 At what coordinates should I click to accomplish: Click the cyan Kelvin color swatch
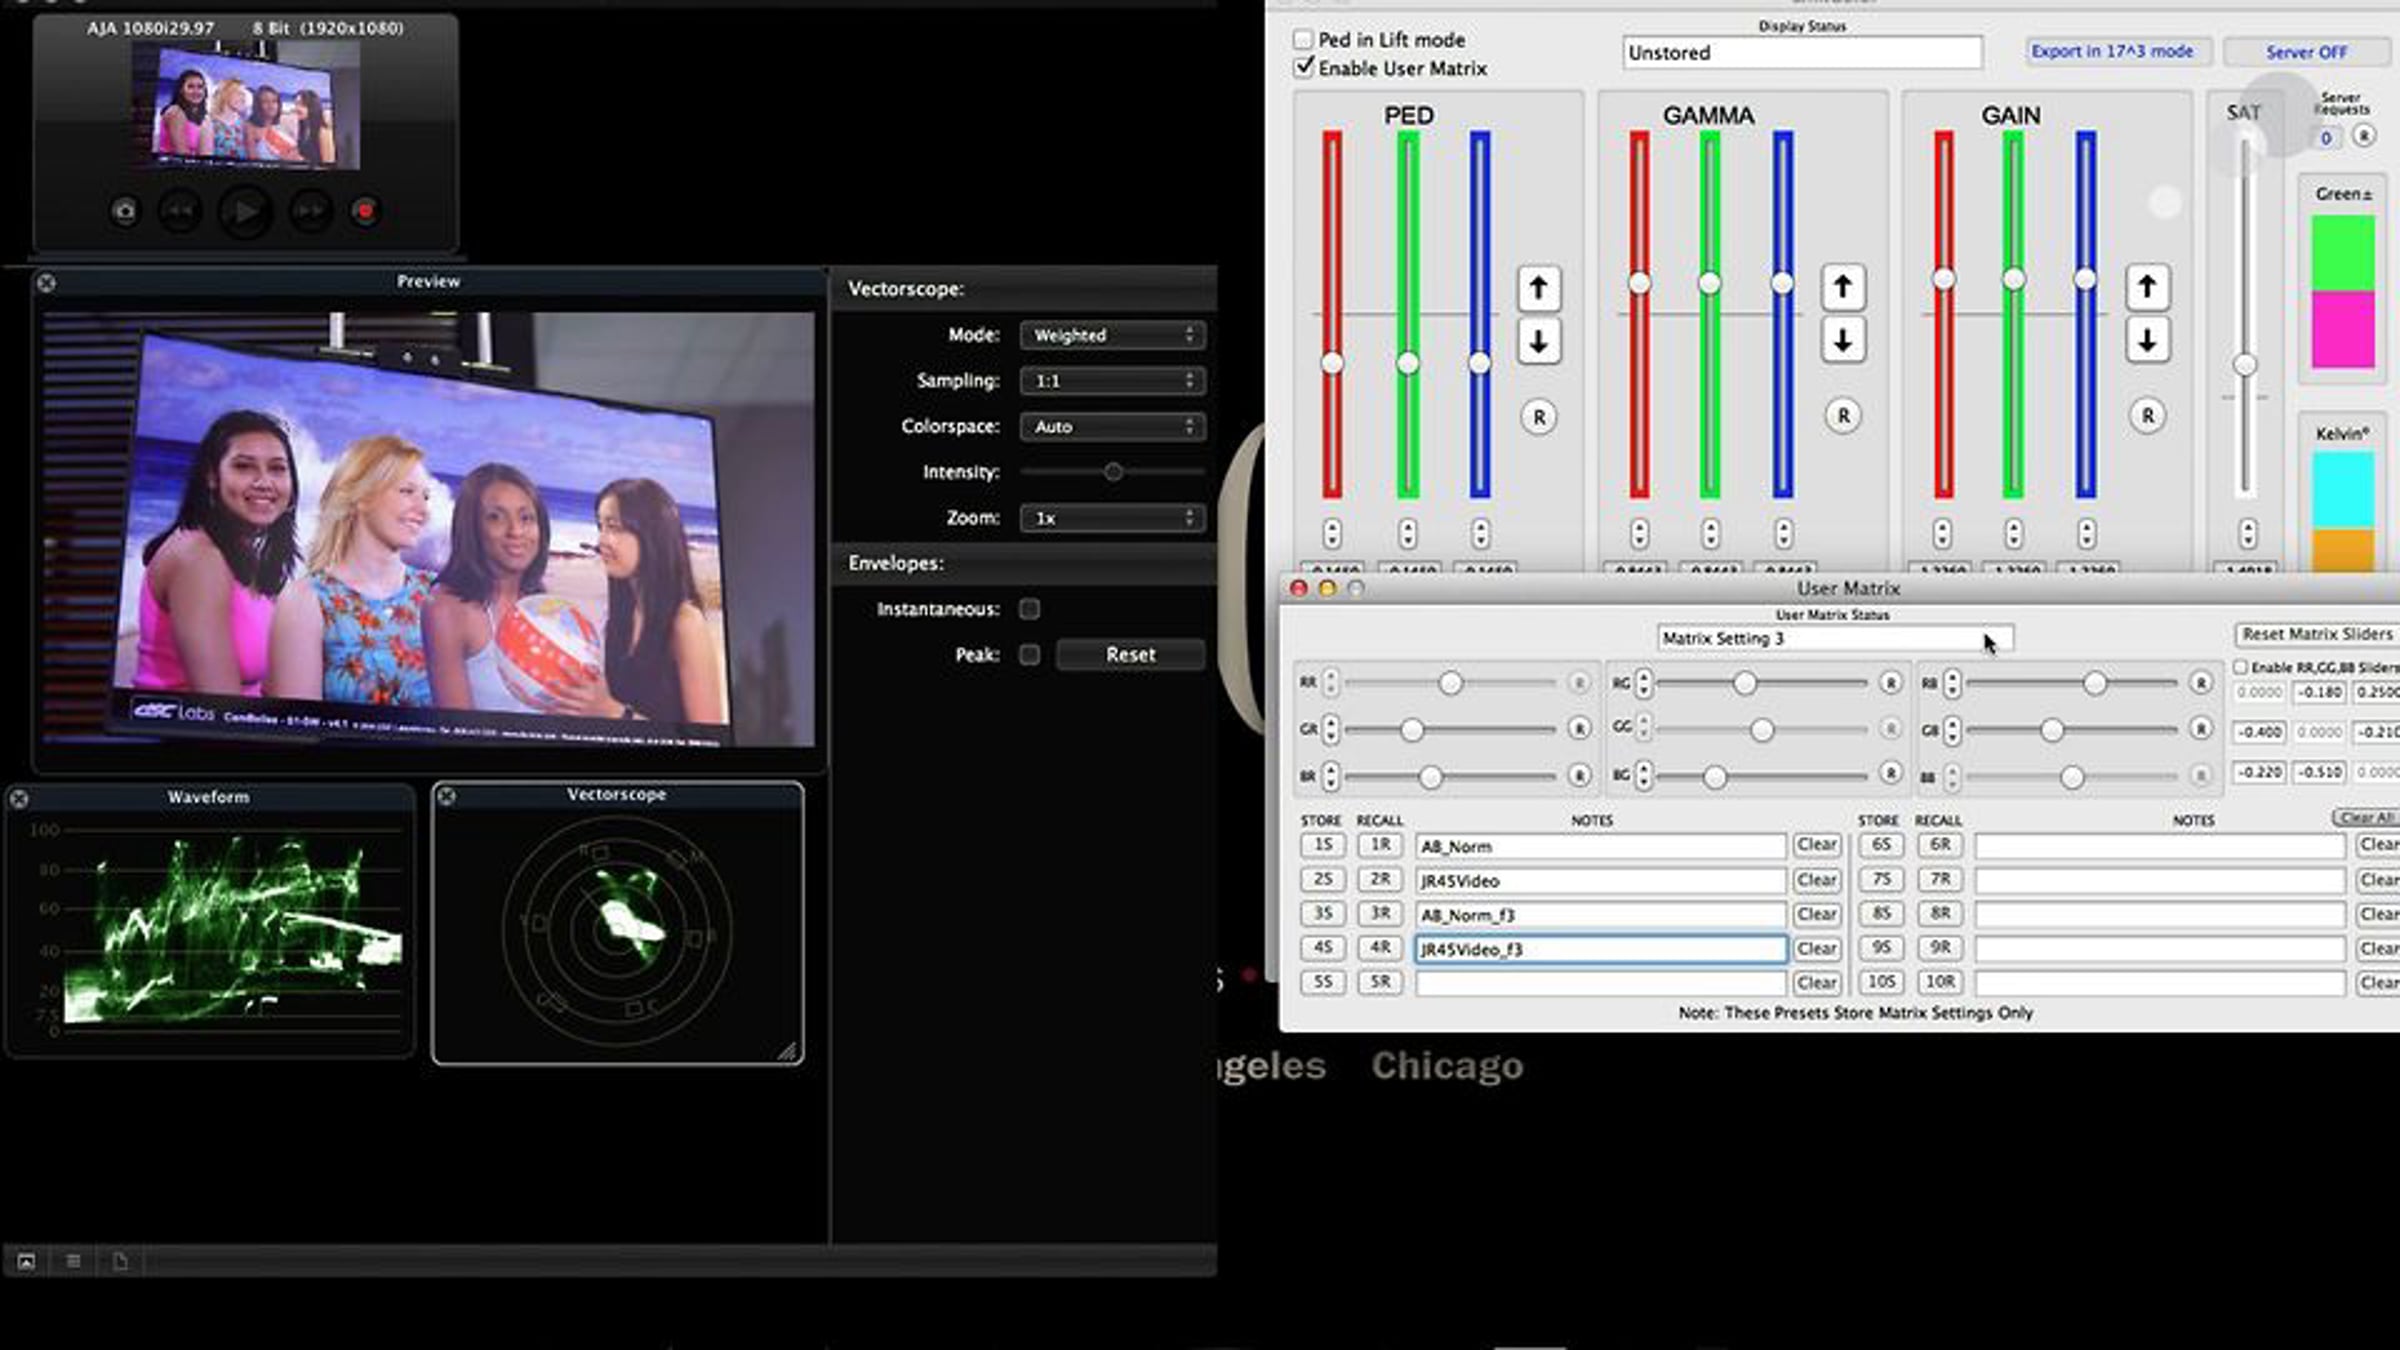[x=2342, y=490]
